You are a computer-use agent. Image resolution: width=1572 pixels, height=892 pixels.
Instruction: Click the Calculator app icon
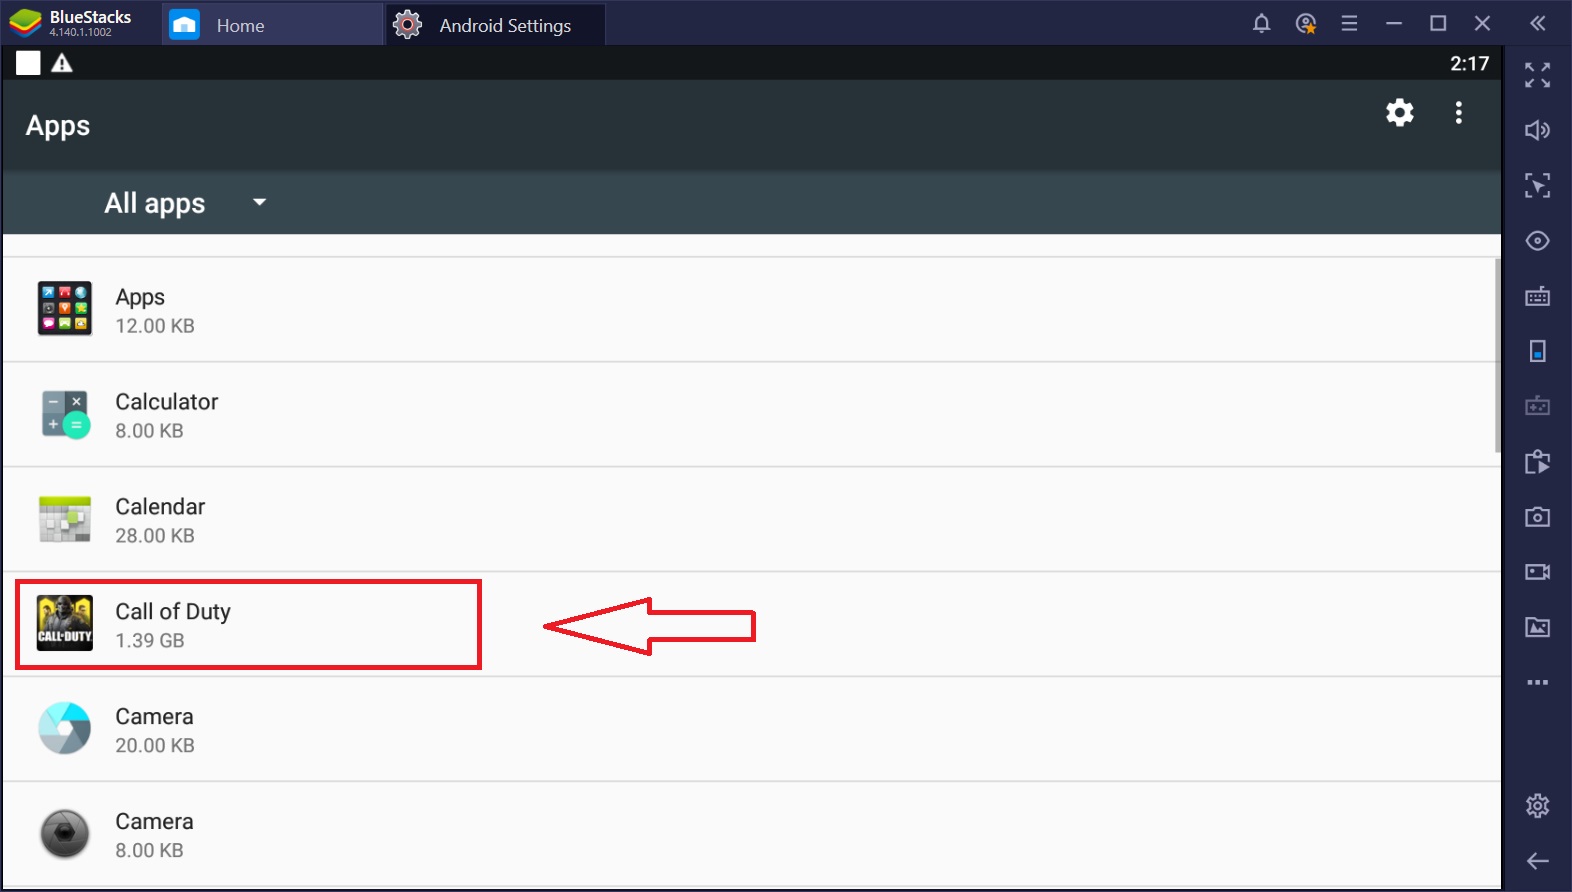[x=65, y=414]
